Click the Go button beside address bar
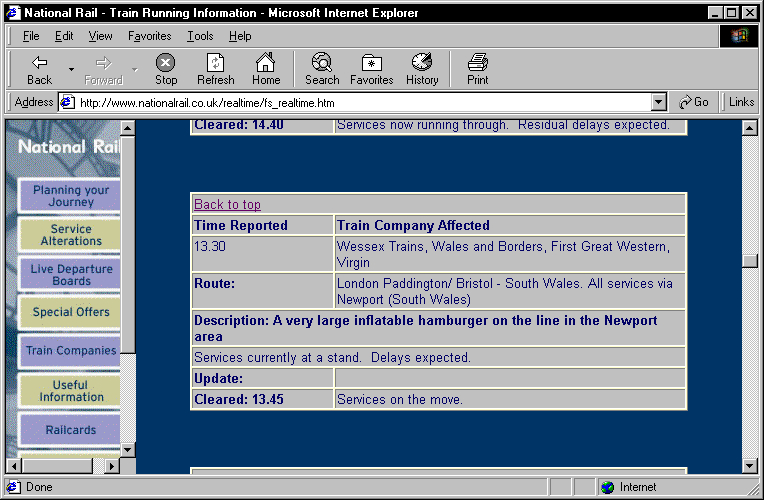 click(694, 102)
